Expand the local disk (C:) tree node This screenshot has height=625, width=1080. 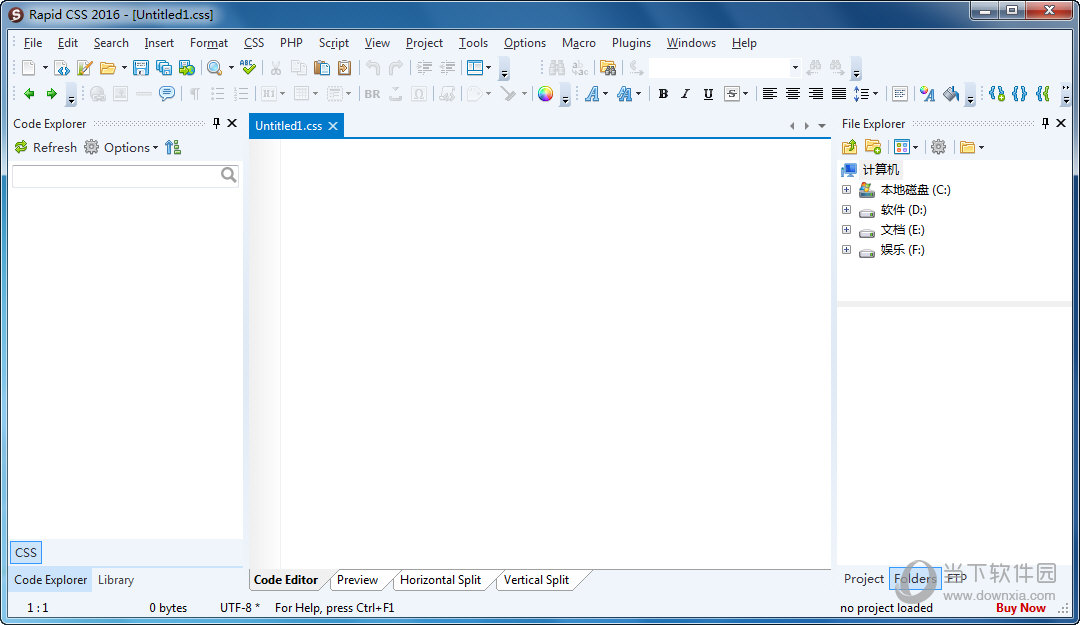click(846, 190)
